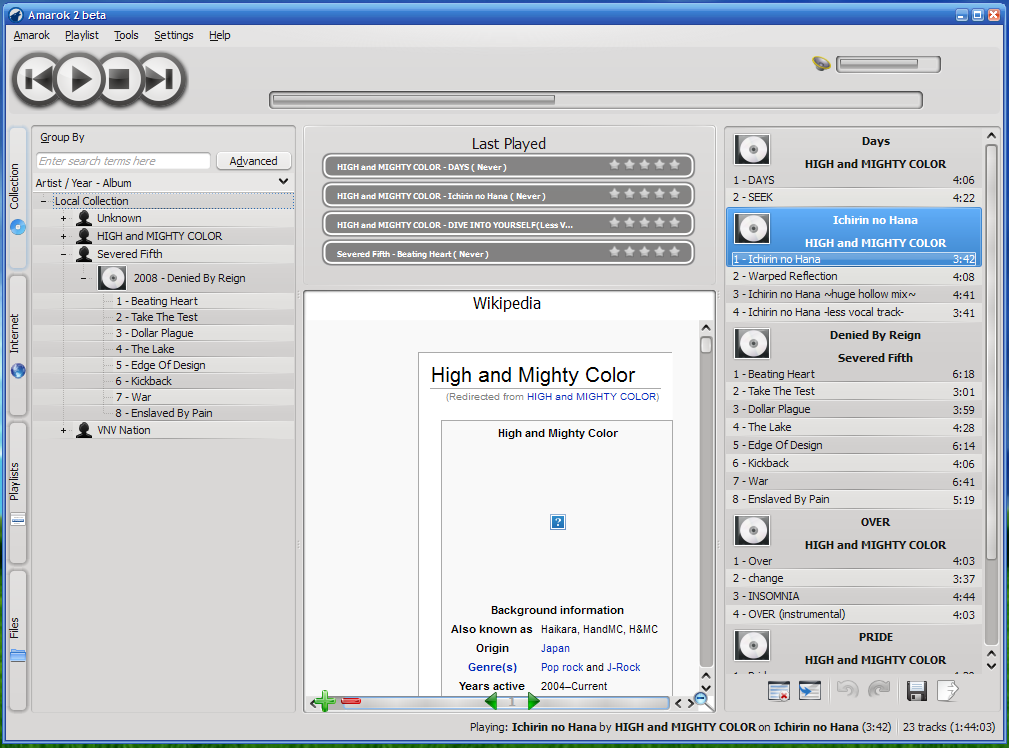
Task: Open the Help menu
Action: (219, 35)
